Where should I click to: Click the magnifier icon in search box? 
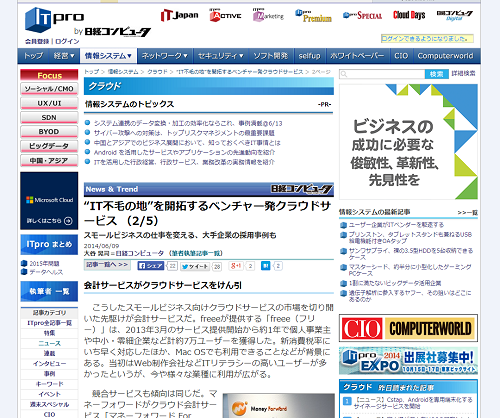[x=344, y=74]
